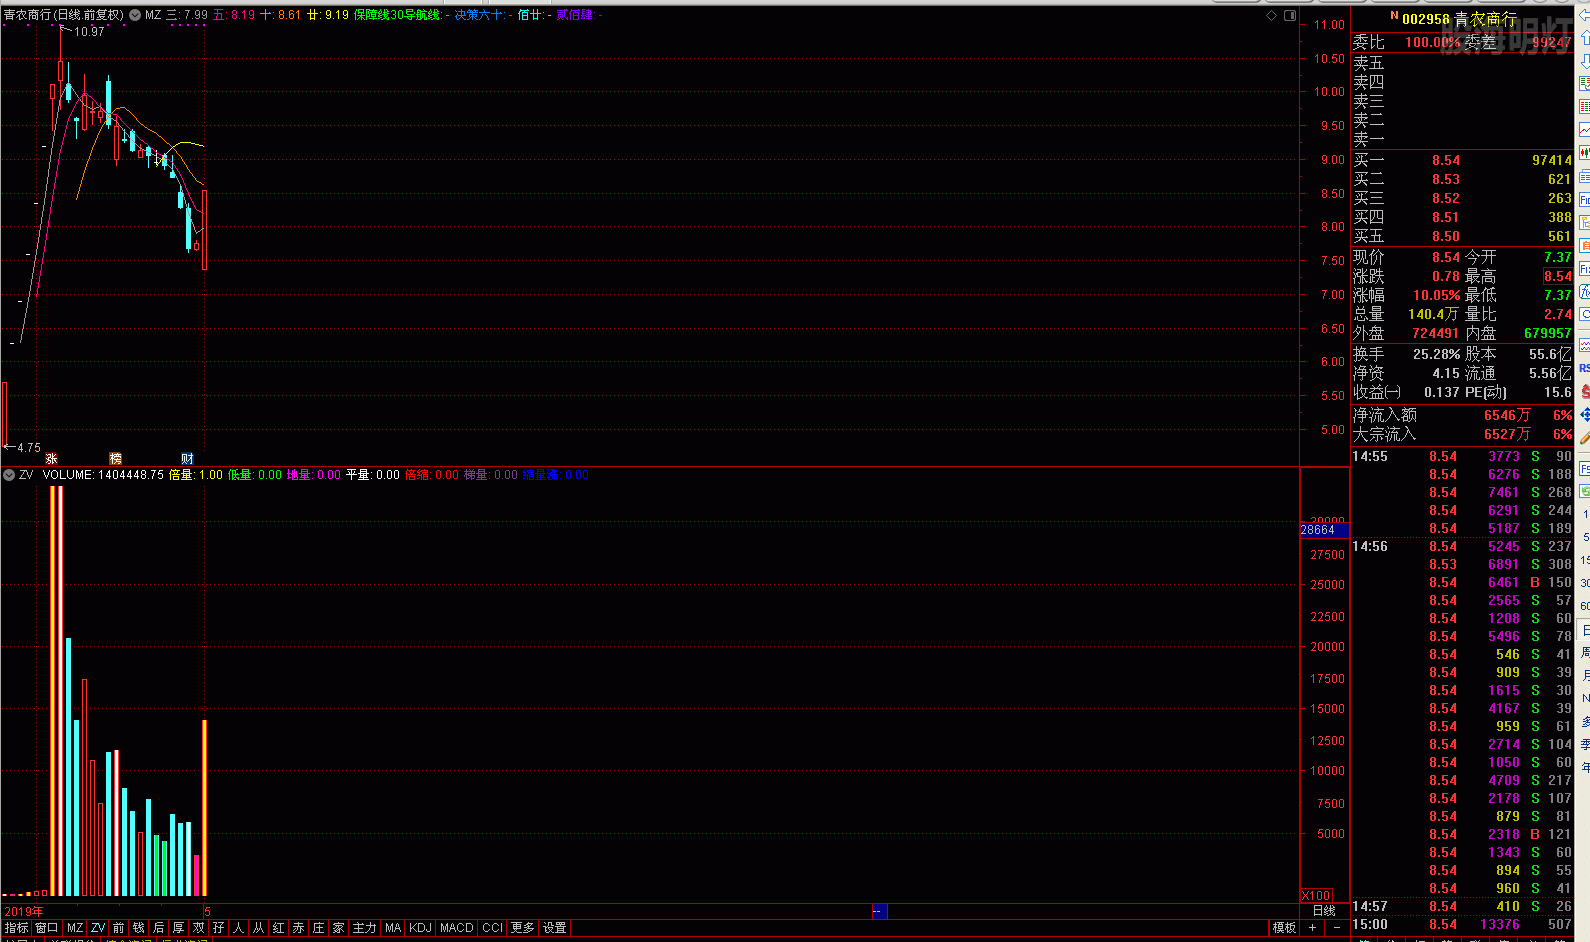Click the 28664 volume axis highlight

(1324, 530)
